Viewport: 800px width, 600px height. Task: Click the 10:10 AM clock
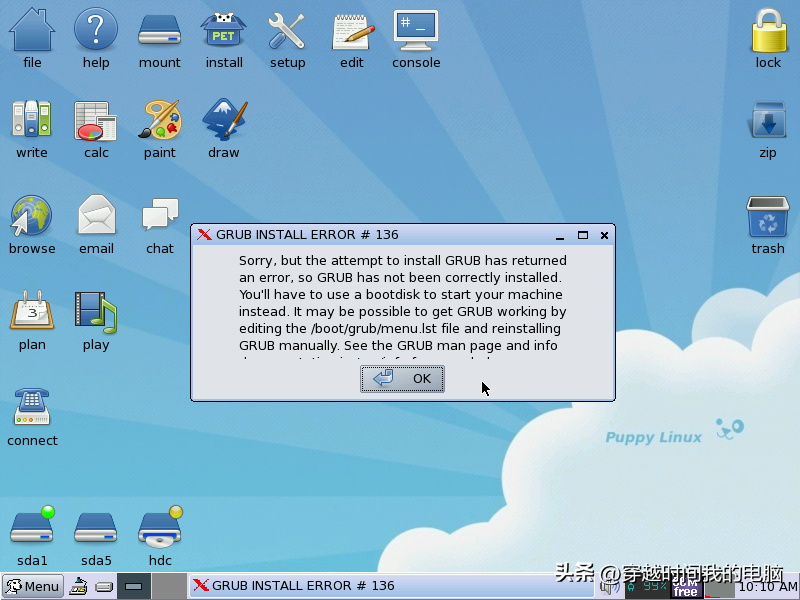point(767,587)
